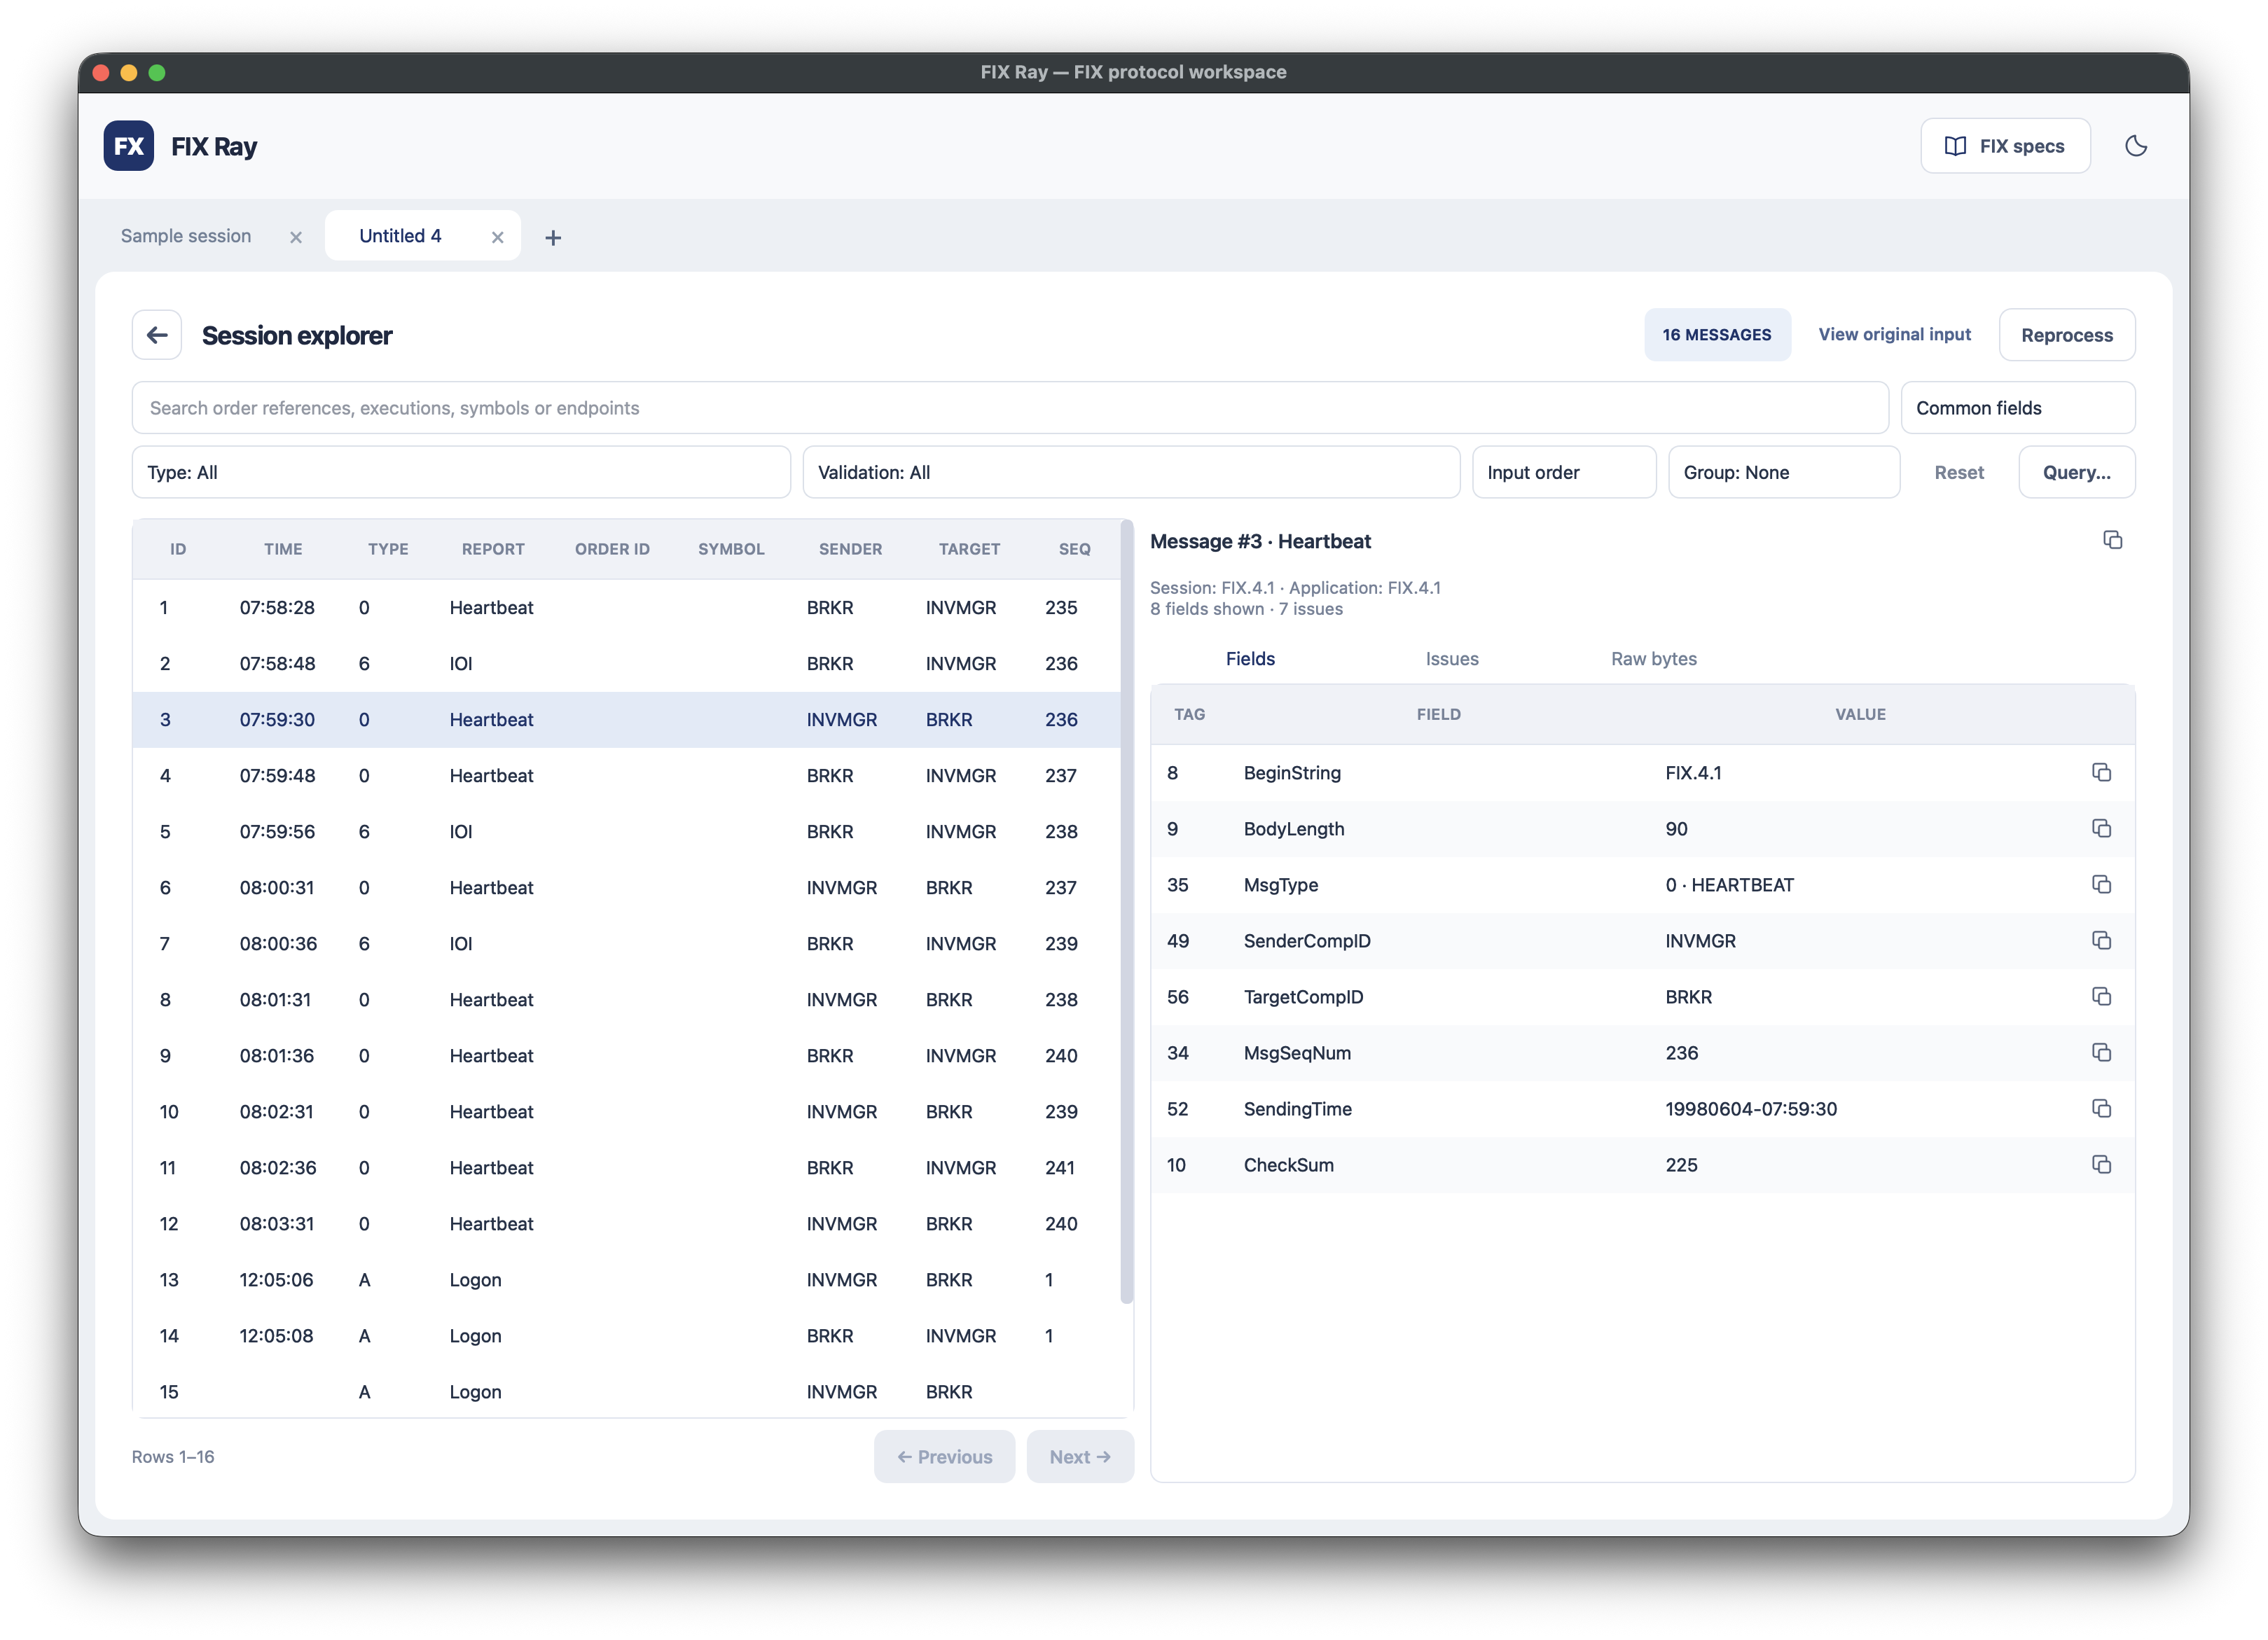The image size is (2268, 1640).
Task: Close the Untitled 4 tab
Action: (x=497, y=237)
